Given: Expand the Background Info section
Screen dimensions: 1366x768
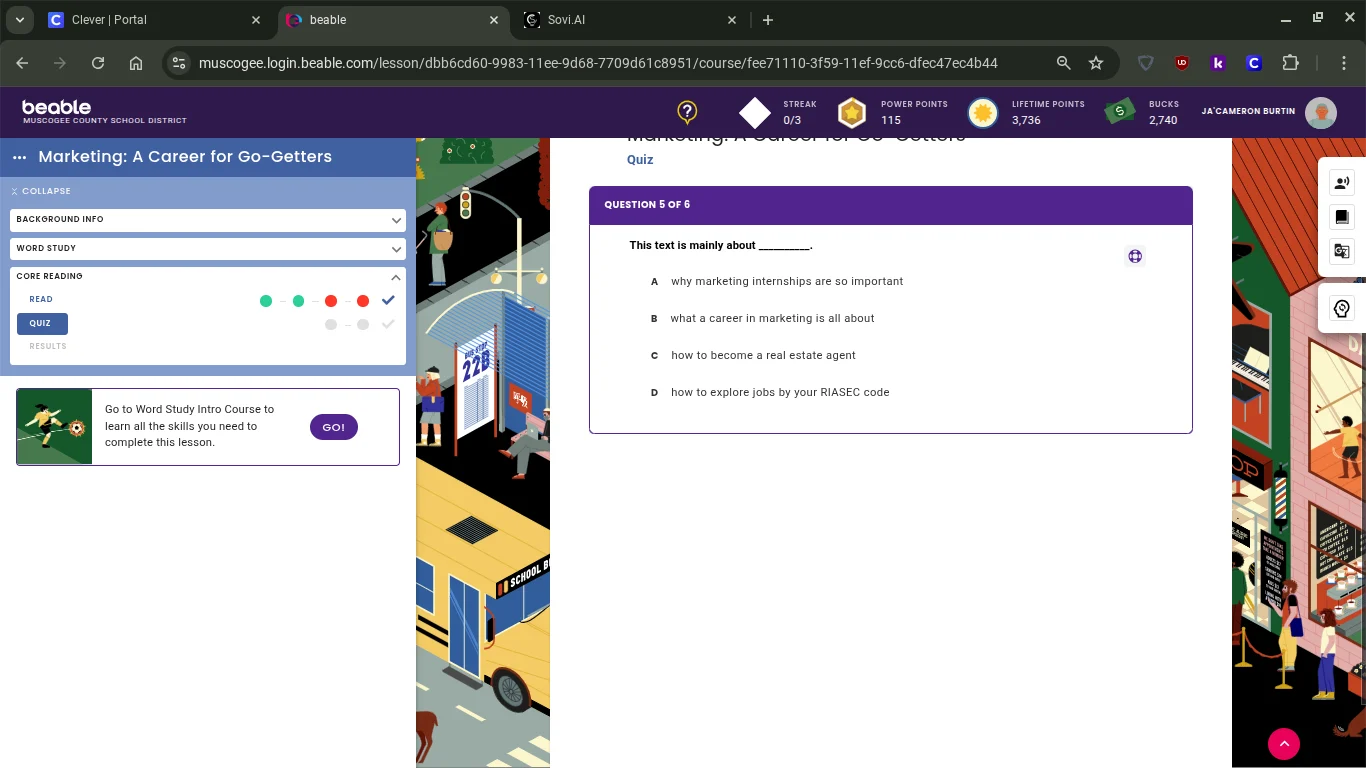Looking at the screenshot, I should [x=208, y=220].
